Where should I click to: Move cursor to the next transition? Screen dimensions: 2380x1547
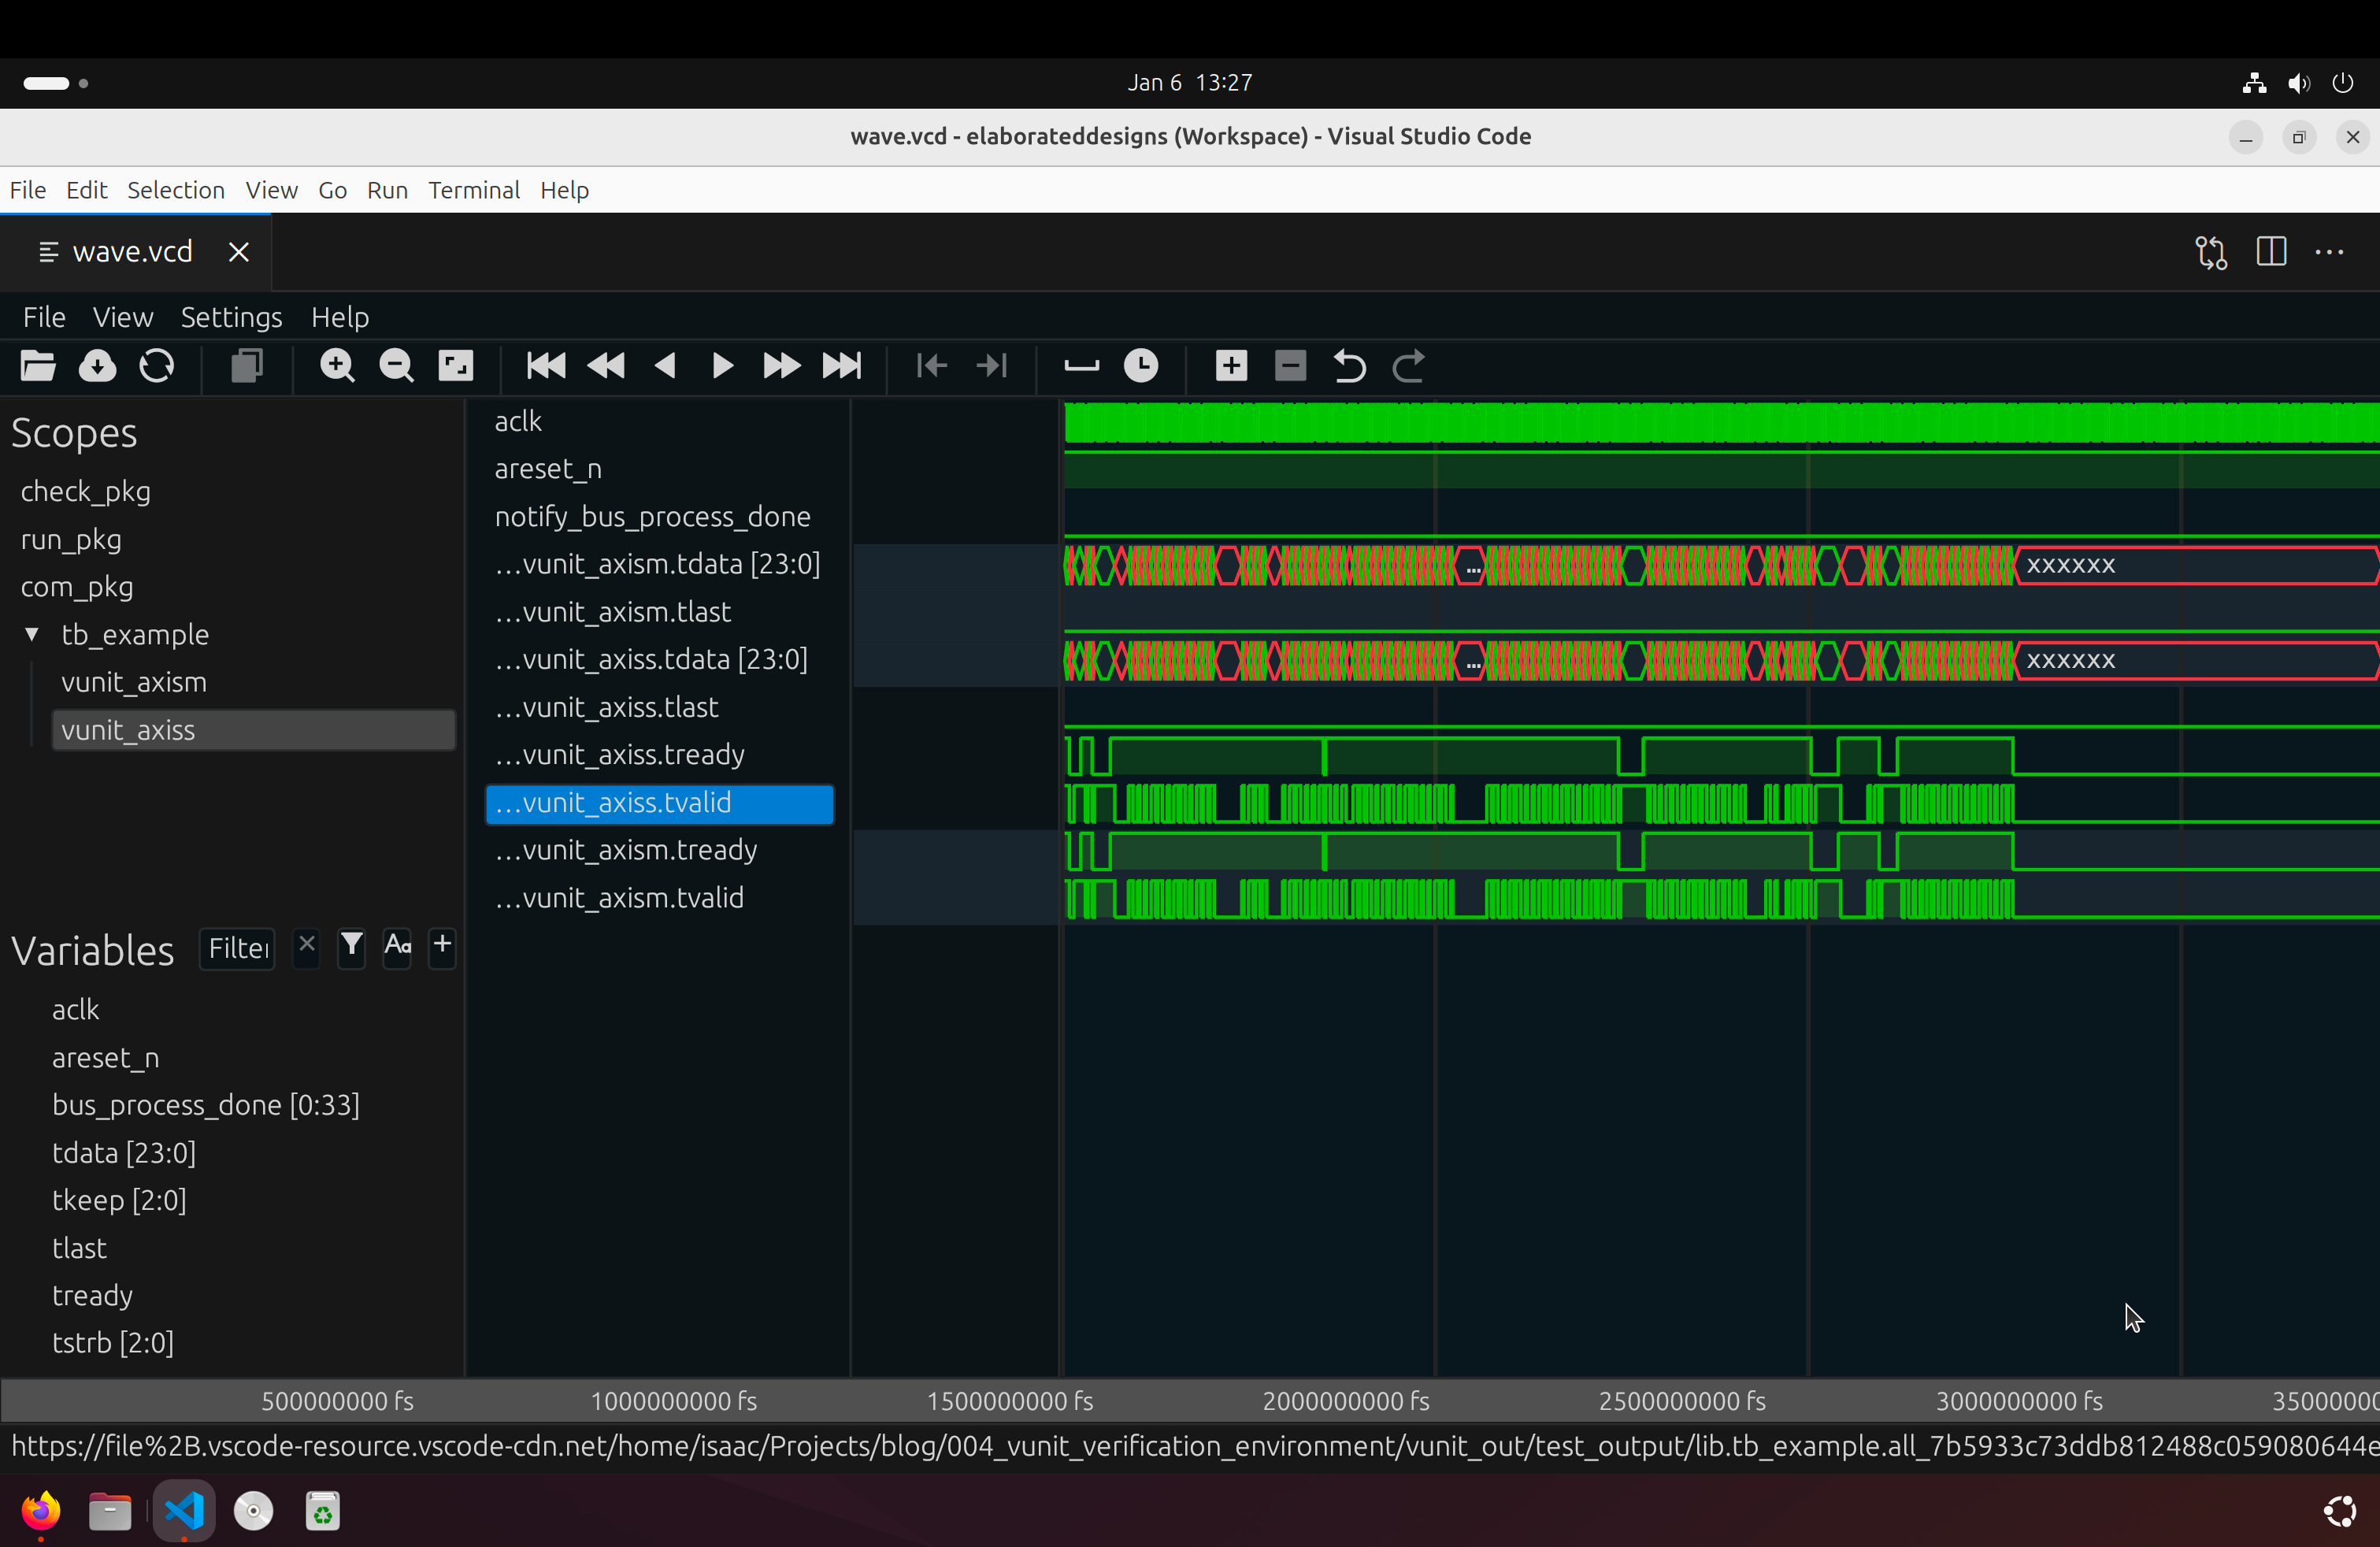[992, 366]
